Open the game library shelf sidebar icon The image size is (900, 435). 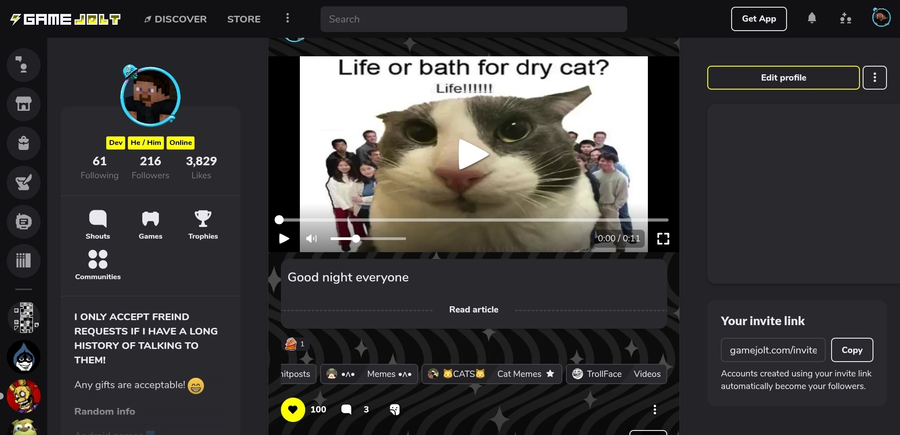point(24,261)
